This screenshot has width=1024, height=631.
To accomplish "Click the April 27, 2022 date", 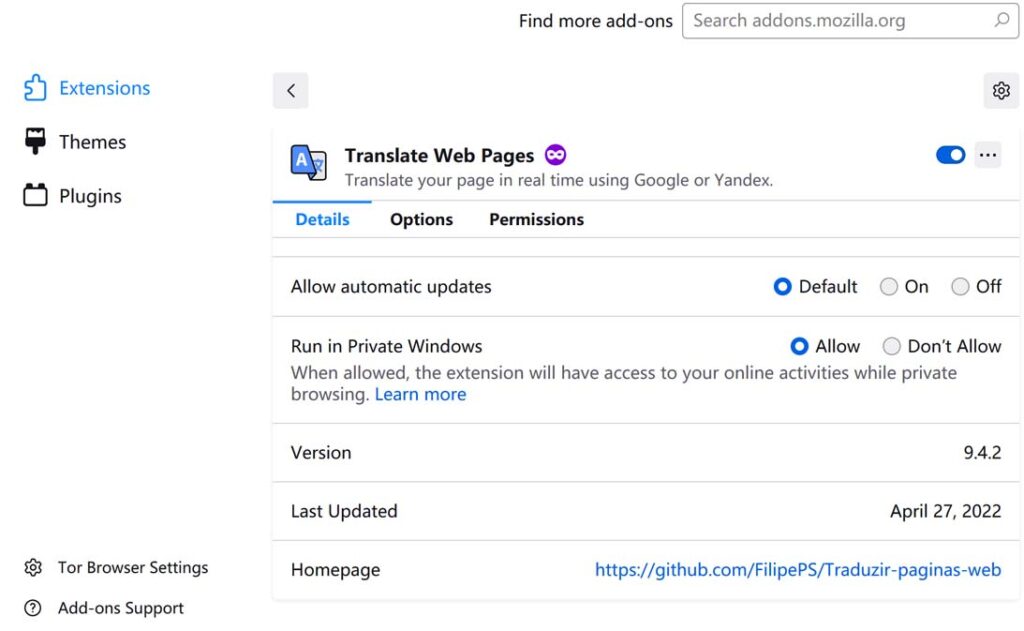I will 946,511.
